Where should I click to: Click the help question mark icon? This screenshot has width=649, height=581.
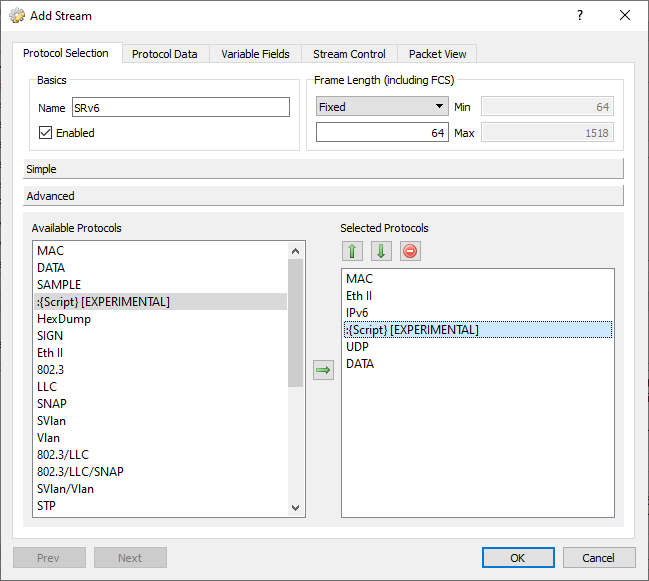click(x=580, y=16)
